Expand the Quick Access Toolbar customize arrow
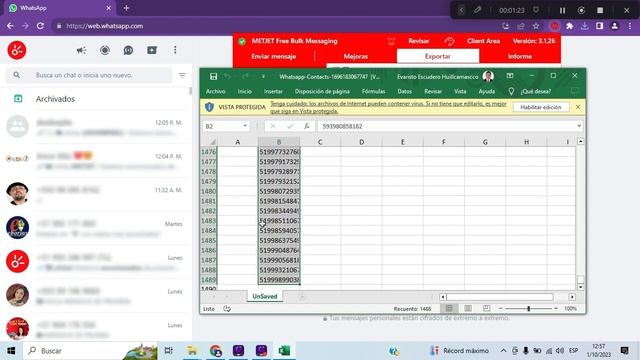 (263, 76)
